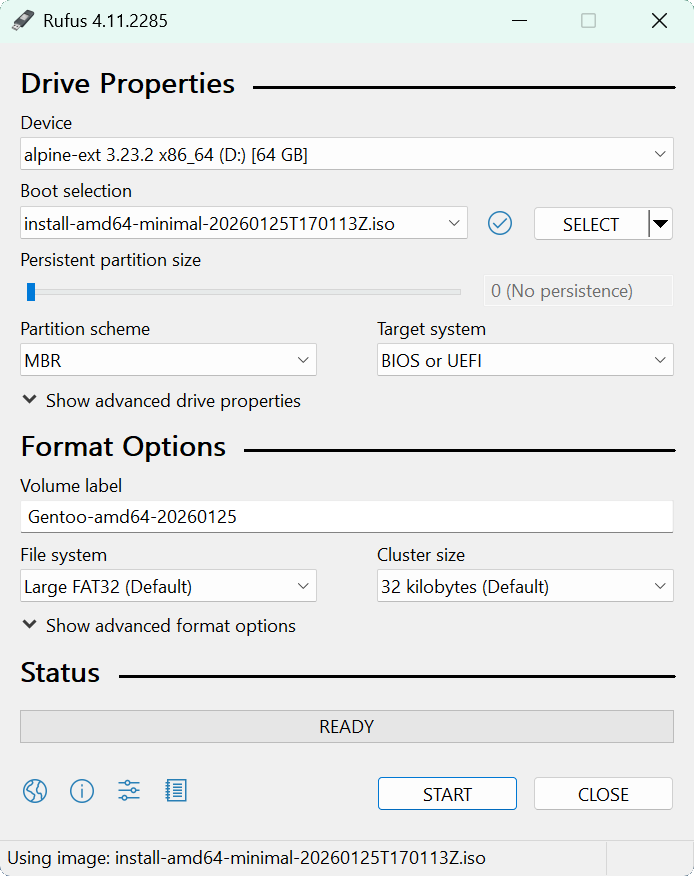Viewport: 694px width, 876px height.
Task: Click the persistent partition size slider
Action: [x=245, y=292]
